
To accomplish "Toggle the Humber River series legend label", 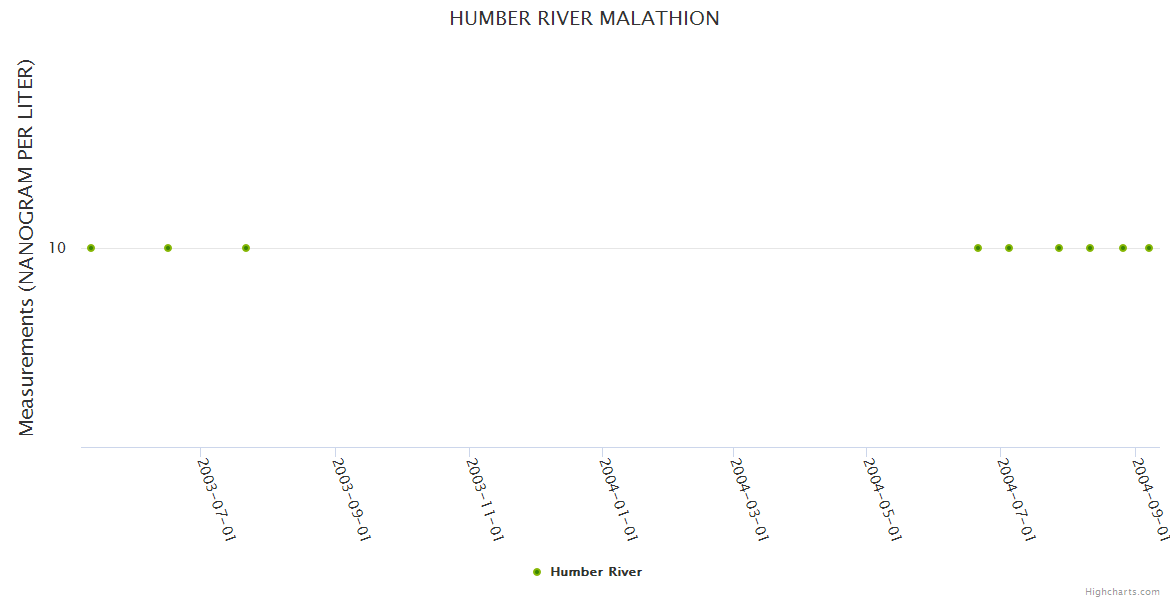I will (596, 572).
